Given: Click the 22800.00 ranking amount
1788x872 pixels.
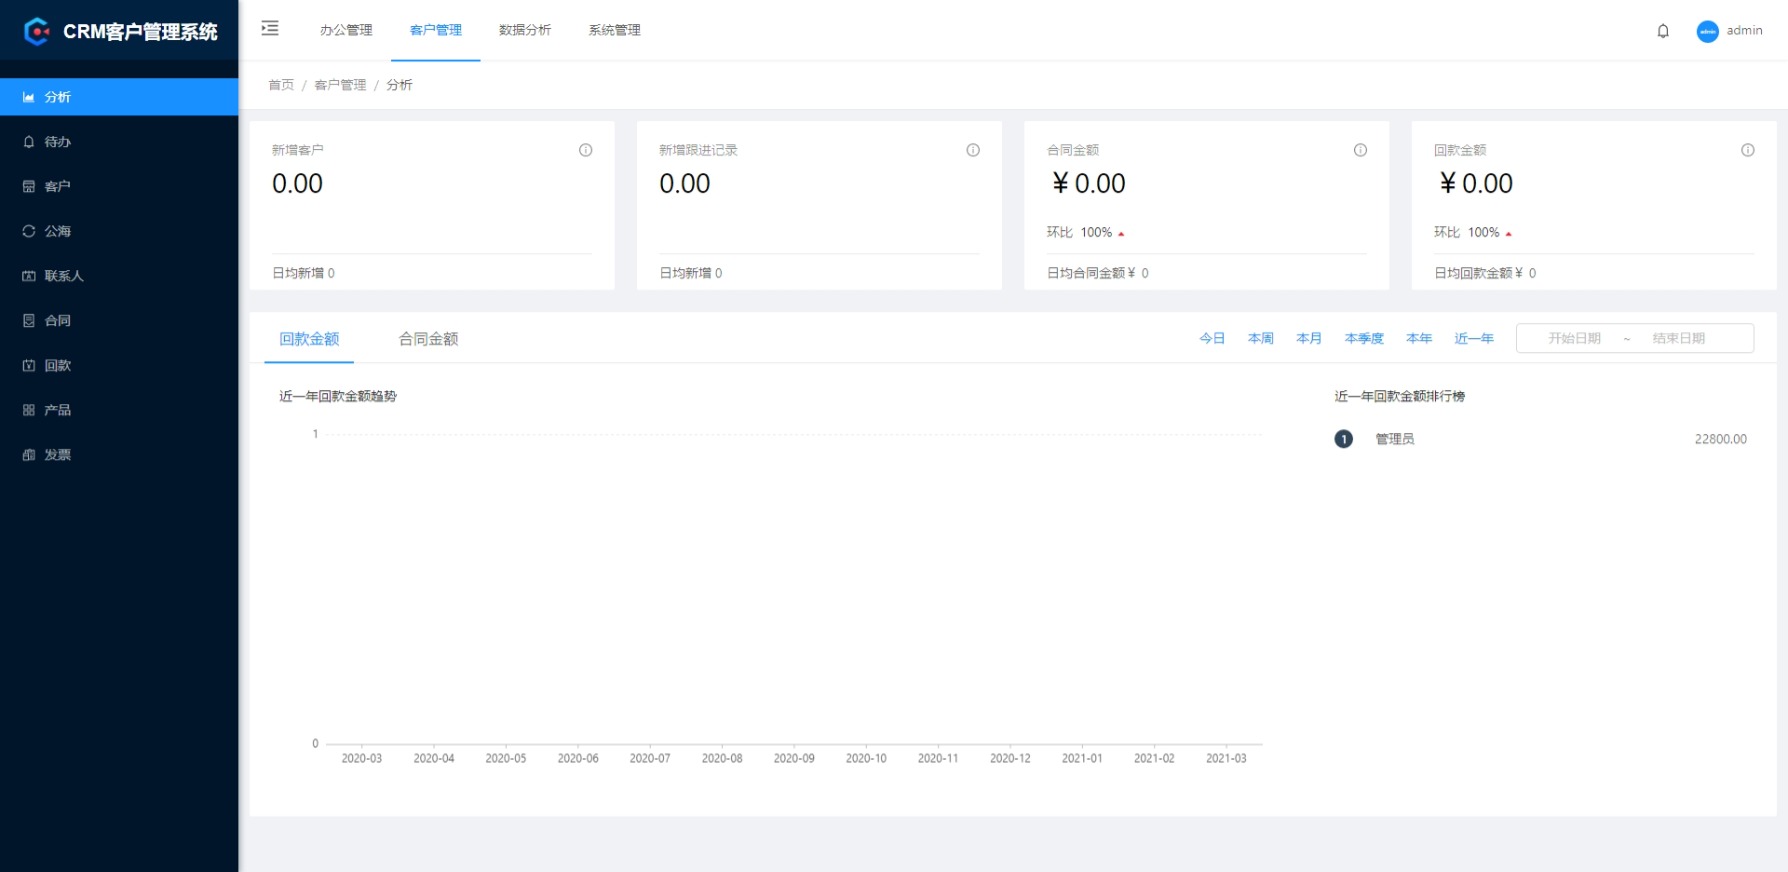Looking at the screenshot, I should 1720,439.
